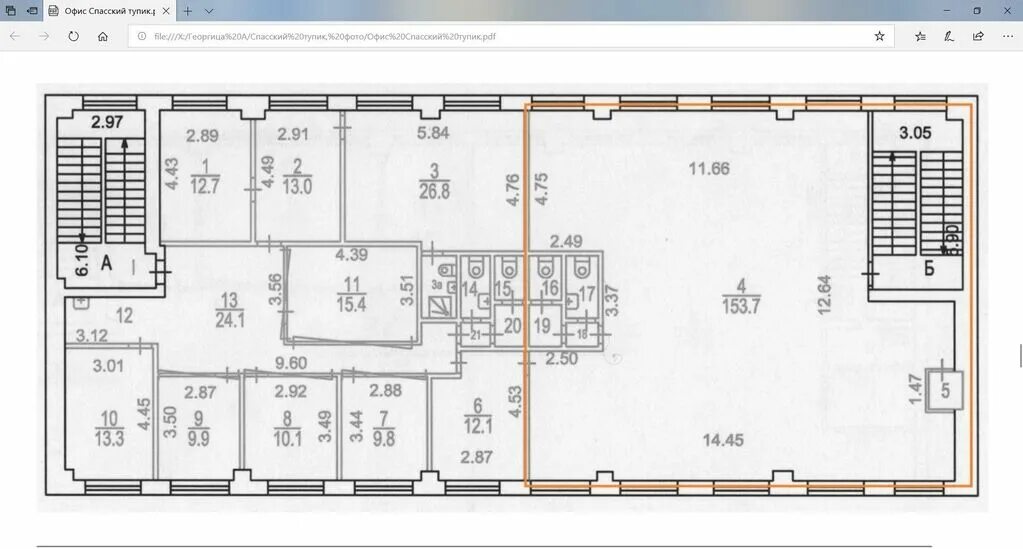This screenshot has height=549, width=1023.
Task: Click dimension 14.45 in plan
Action: [723, 441]
